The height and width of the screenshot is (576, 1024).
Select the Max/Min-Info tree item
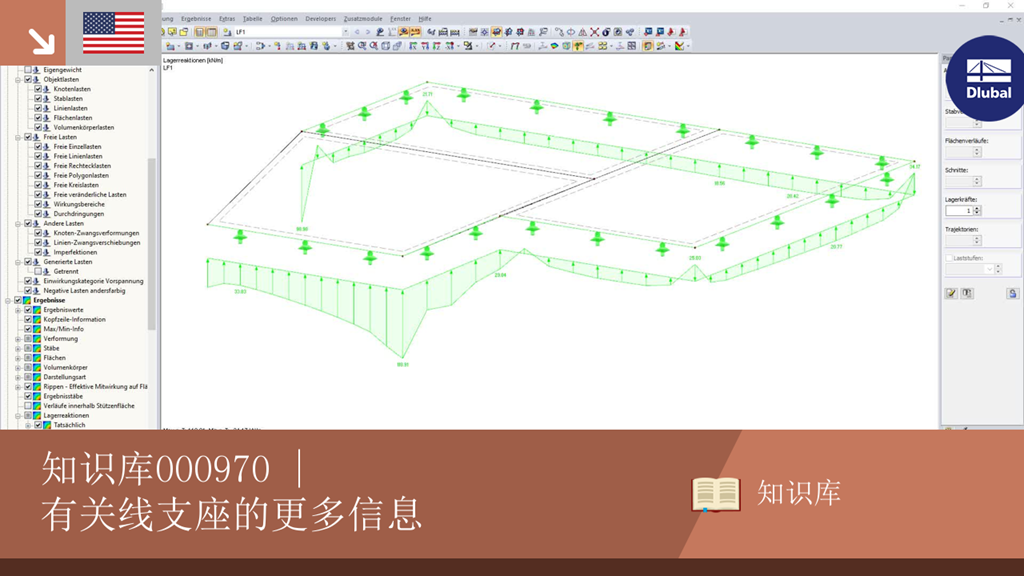(63, 329)
